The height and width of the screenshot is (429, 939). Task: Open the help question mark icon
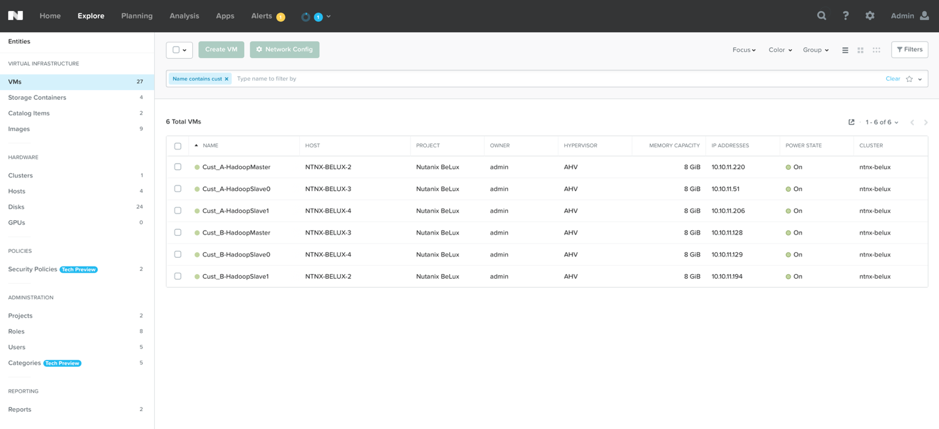[x=846, y=16]
